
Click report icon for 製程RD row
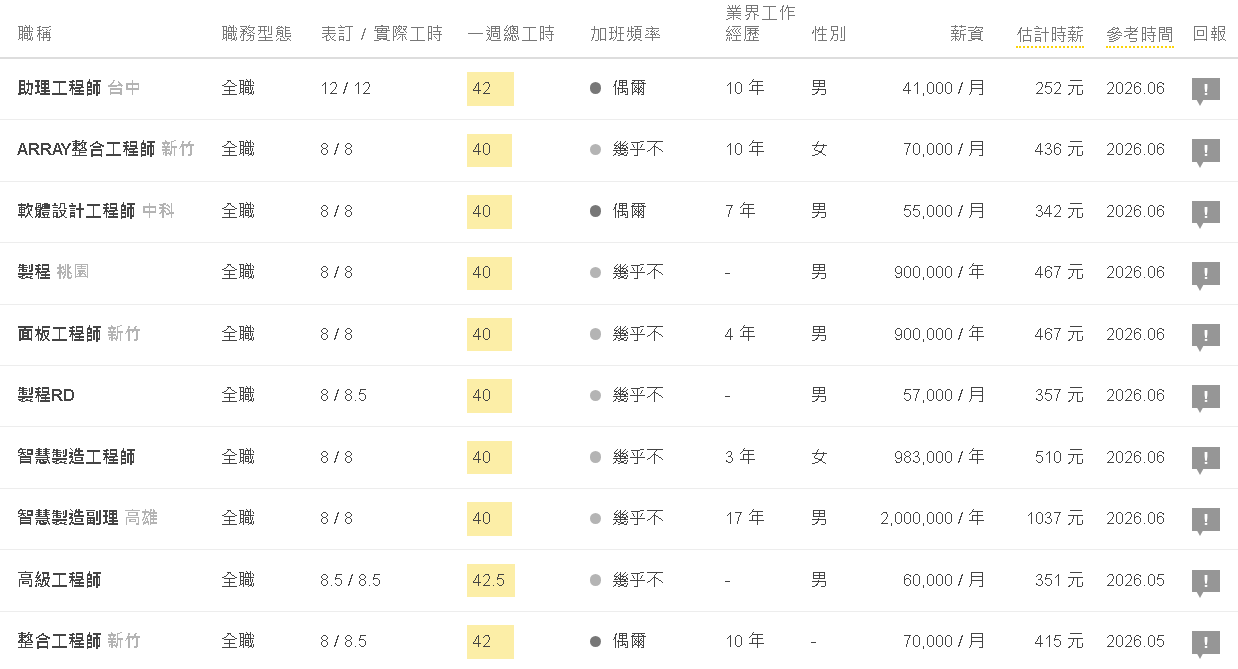click(x=1206, y=398)
